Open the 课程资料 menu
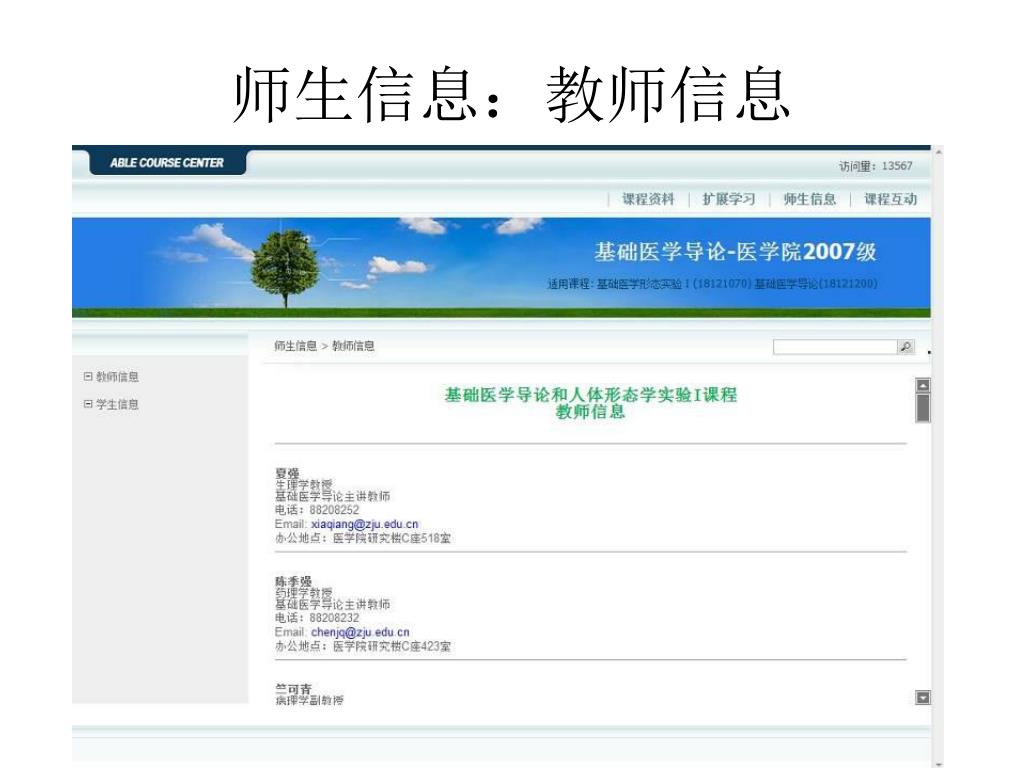The height and width of the screenshot is (768, 1024). (x=648, y=199)
